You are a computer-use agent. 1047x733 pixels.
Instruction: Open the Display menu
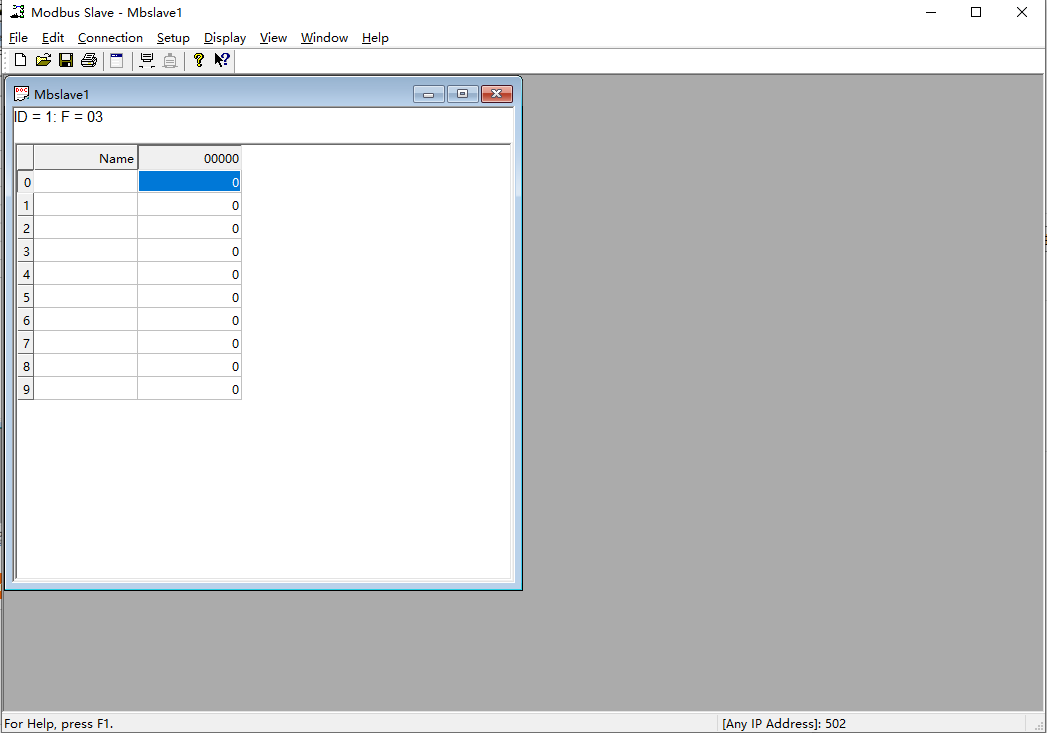pyautogui.click(x=225, y=38)
